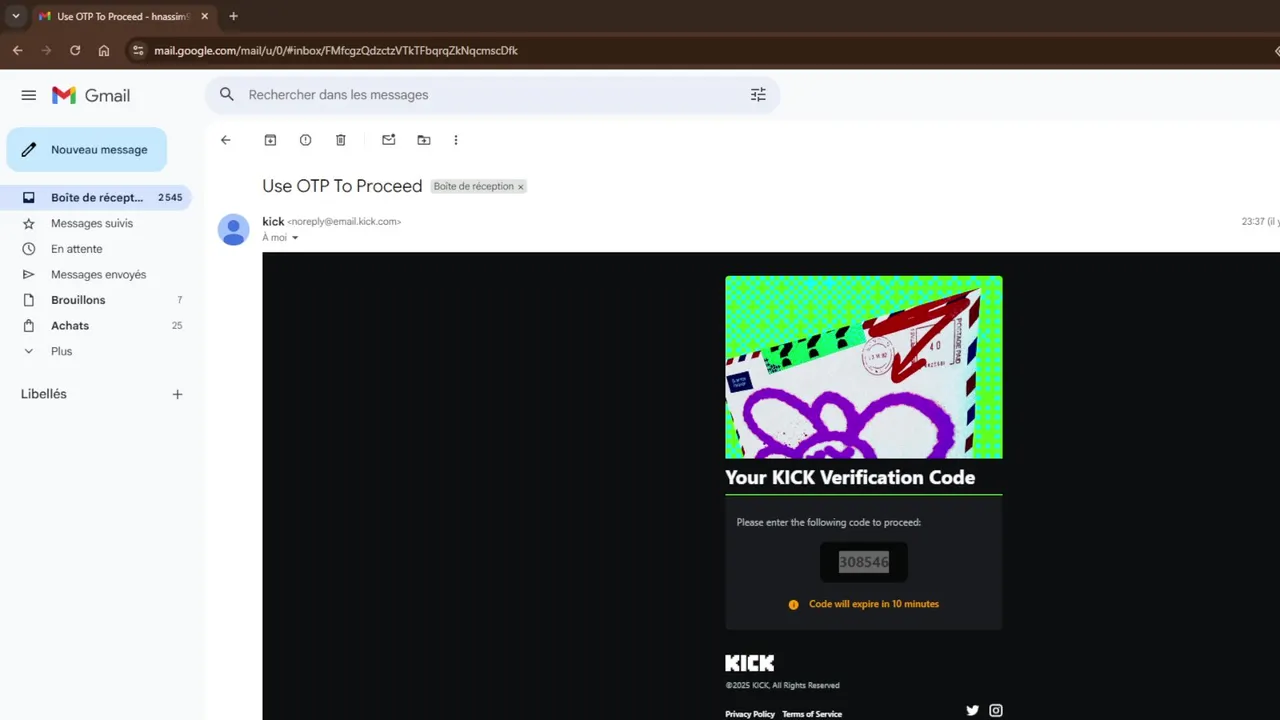Click Libellés heading
The height and width of the screenshot is (720, 1280).
(44, 394)
